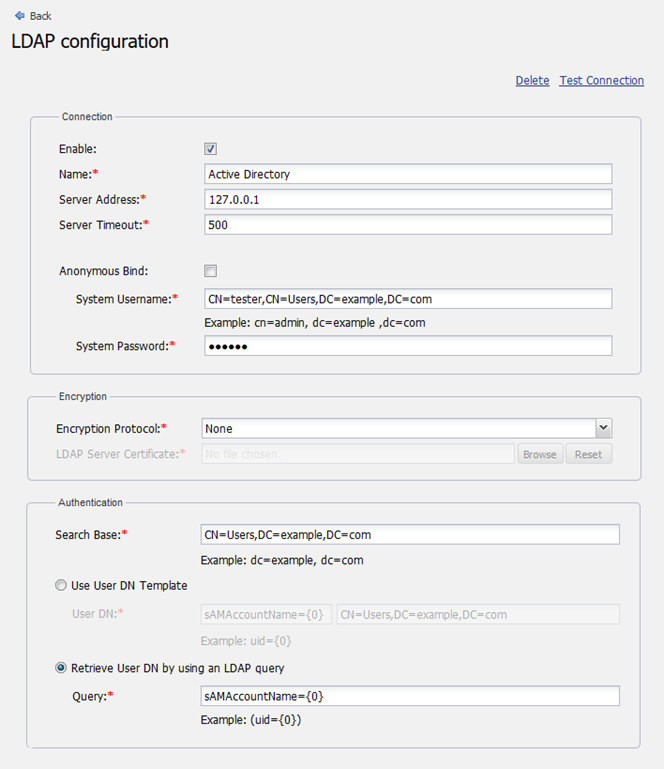Select the Use User DN Template option
Screen dimensions: 664x769
(62, 586)
